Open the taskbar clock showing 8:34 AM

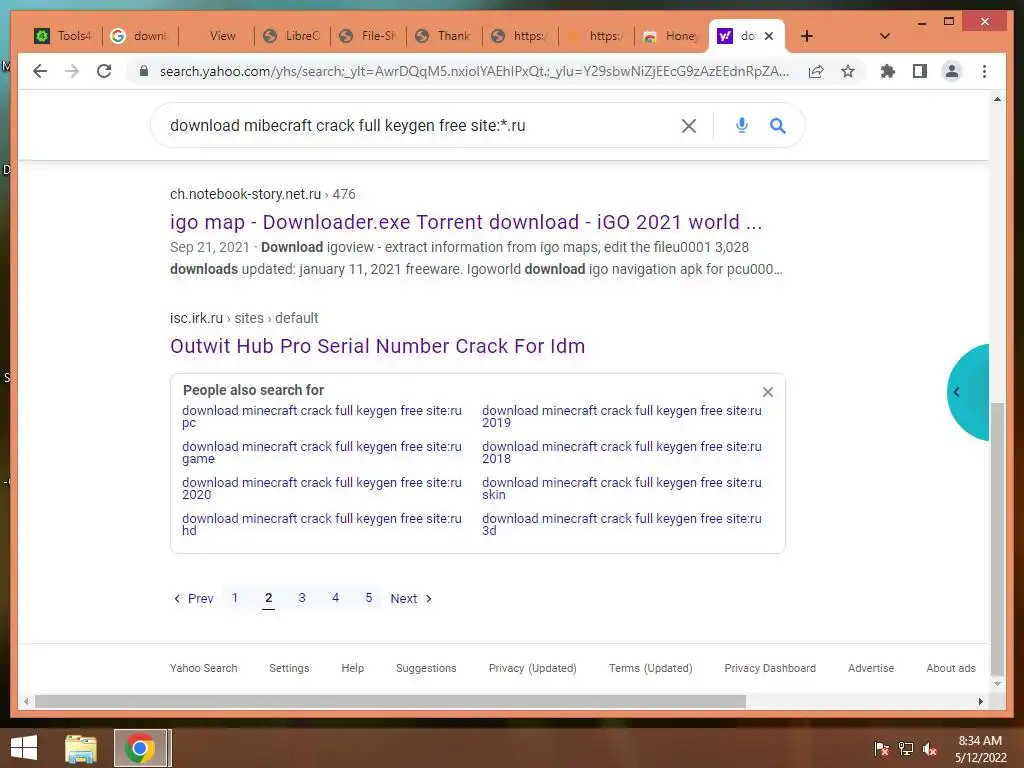pyautogui.click(x=980, y=749)
